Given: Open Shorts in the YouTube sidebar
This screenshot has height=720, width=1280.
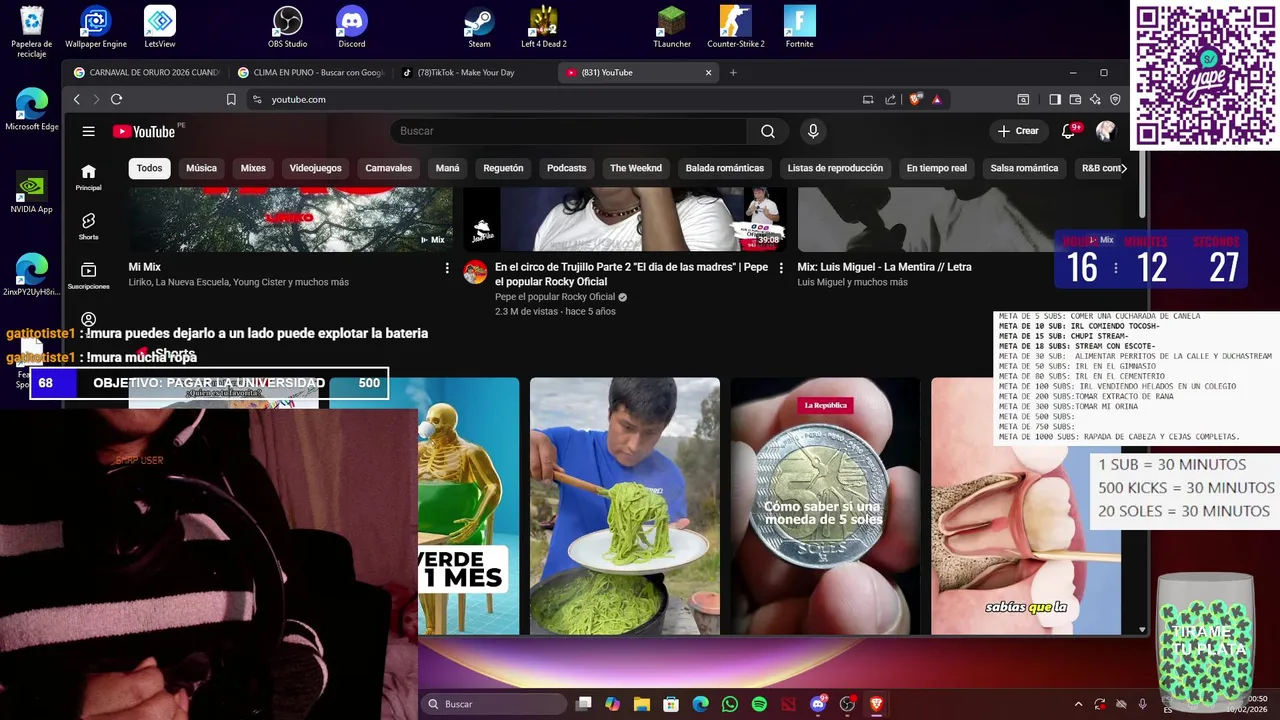Looking at the screenshot, I should tap(89, 227).
